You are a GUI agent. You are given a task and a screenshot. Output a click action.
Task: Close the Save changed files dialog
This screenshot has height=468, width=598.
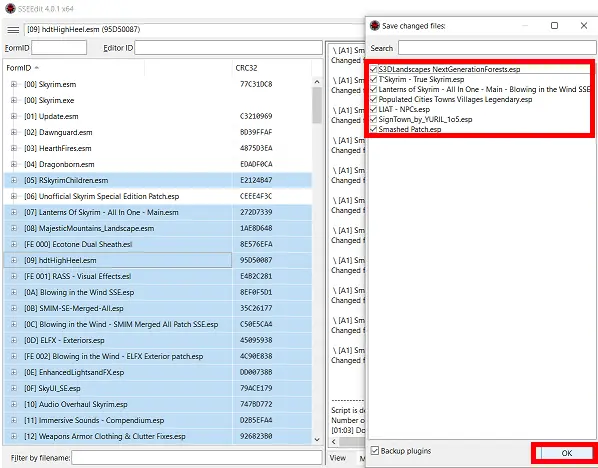(584, 26)
